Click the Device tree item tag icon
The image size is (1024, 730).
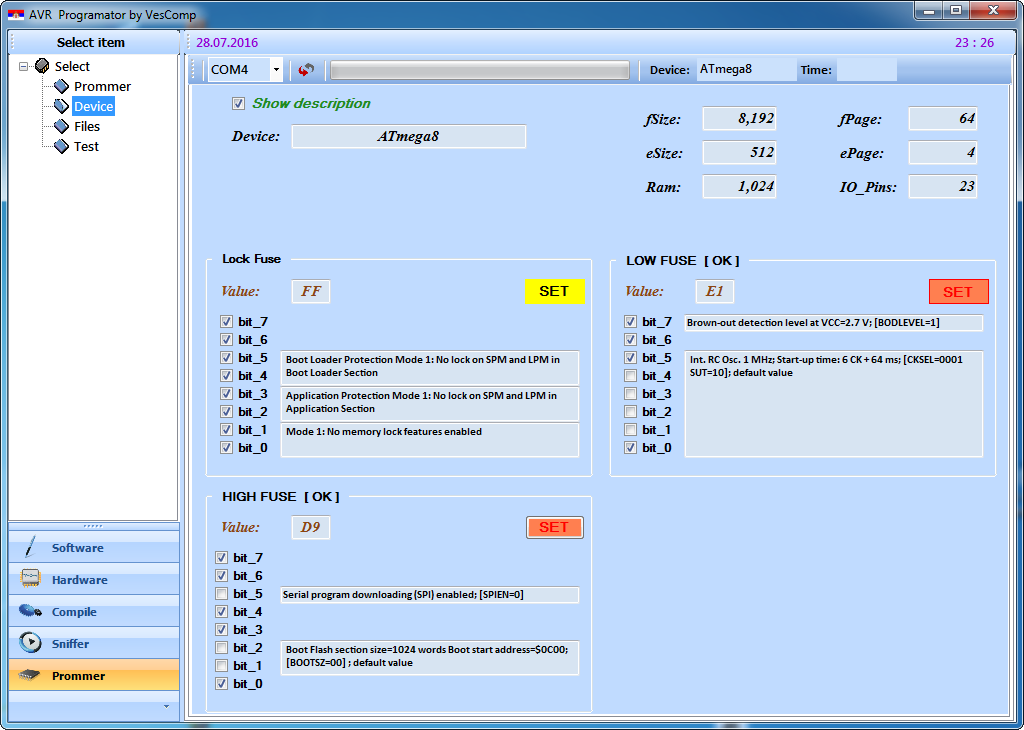(x=61, y=106)
